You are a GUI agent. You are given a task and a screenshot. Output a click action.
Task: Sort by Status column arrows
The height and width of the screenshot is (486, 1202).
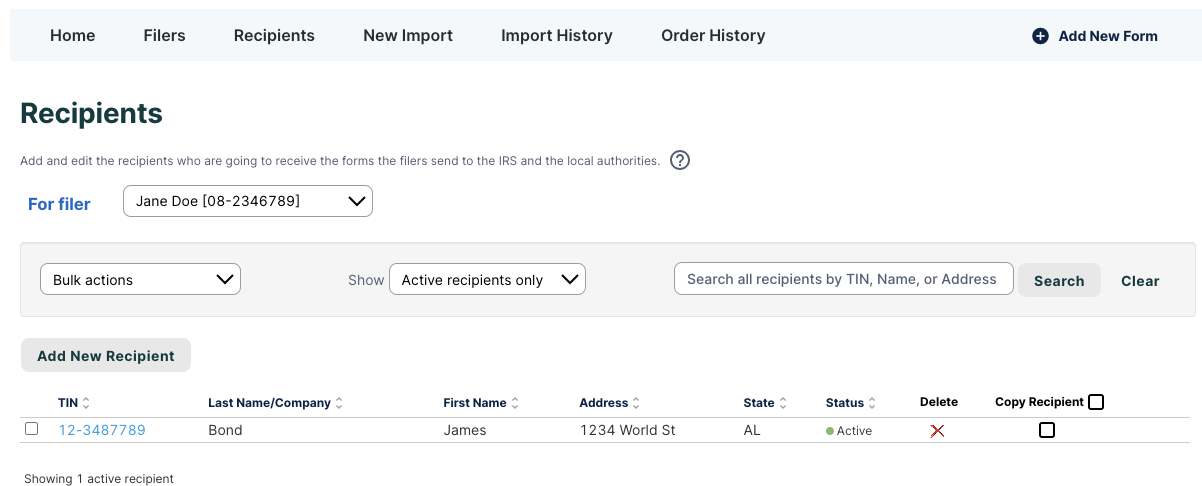pyautogui.click(x=872, y=403)
